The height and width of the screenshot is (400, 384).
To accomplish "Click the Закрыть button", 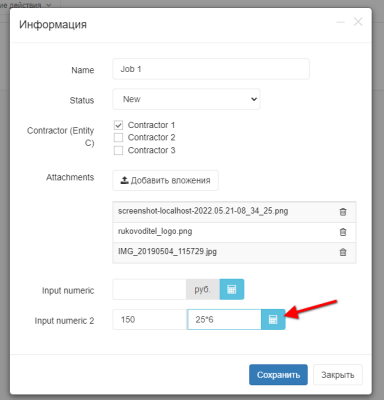I will coord(338,375).
